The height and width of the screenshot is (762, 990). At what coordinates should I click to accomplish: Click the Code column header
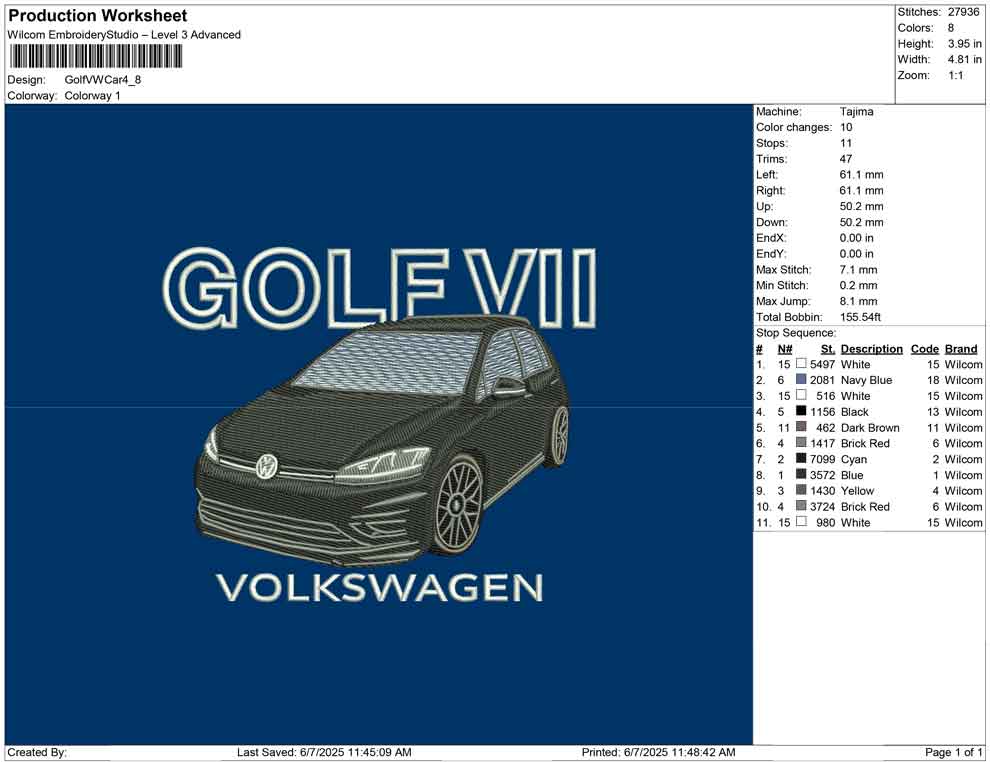(x=924, y=349)
